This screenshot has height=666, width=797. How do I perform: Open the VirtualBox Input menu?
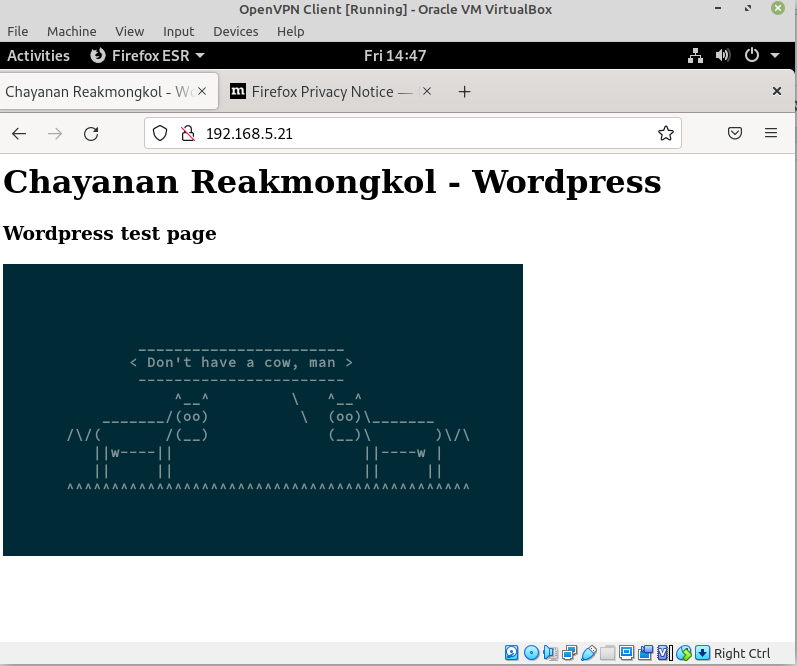pyautogui.click(x=178, y=32)
